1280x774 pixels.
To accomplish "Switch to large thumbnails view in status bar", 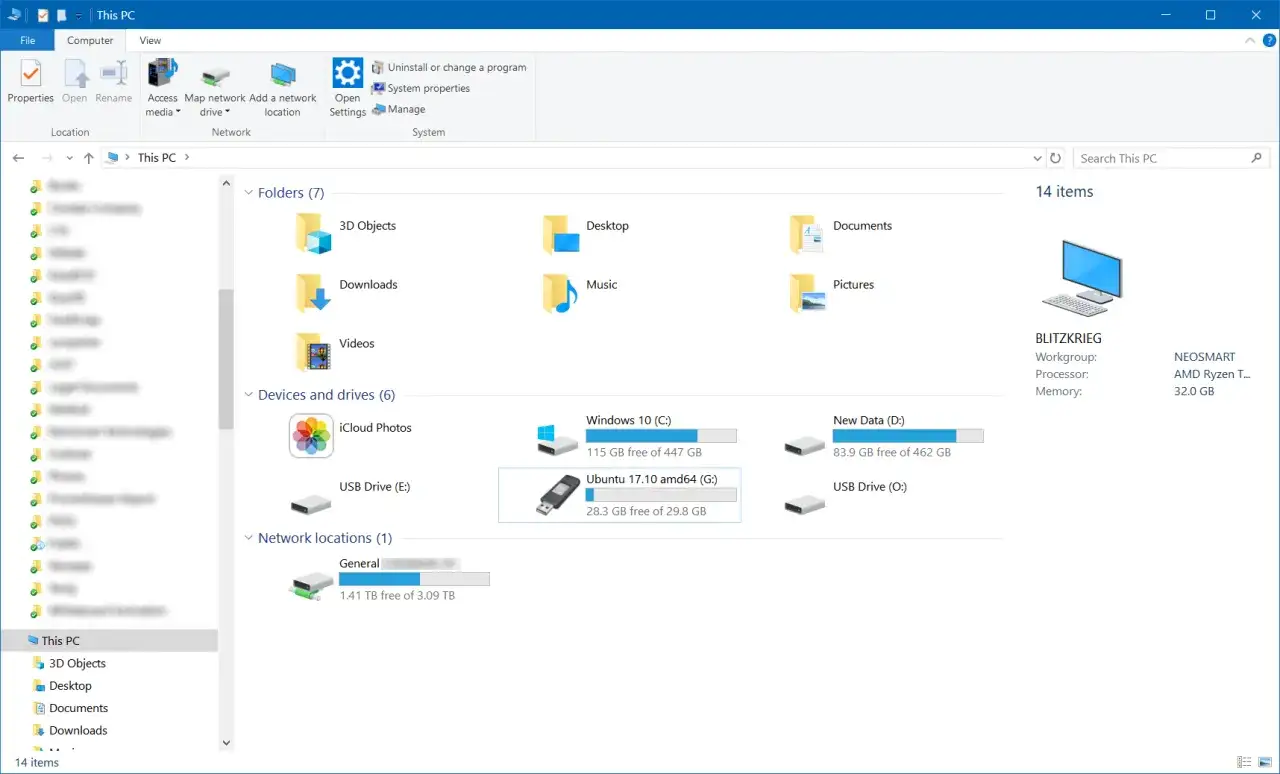I will coord(1264,762).
